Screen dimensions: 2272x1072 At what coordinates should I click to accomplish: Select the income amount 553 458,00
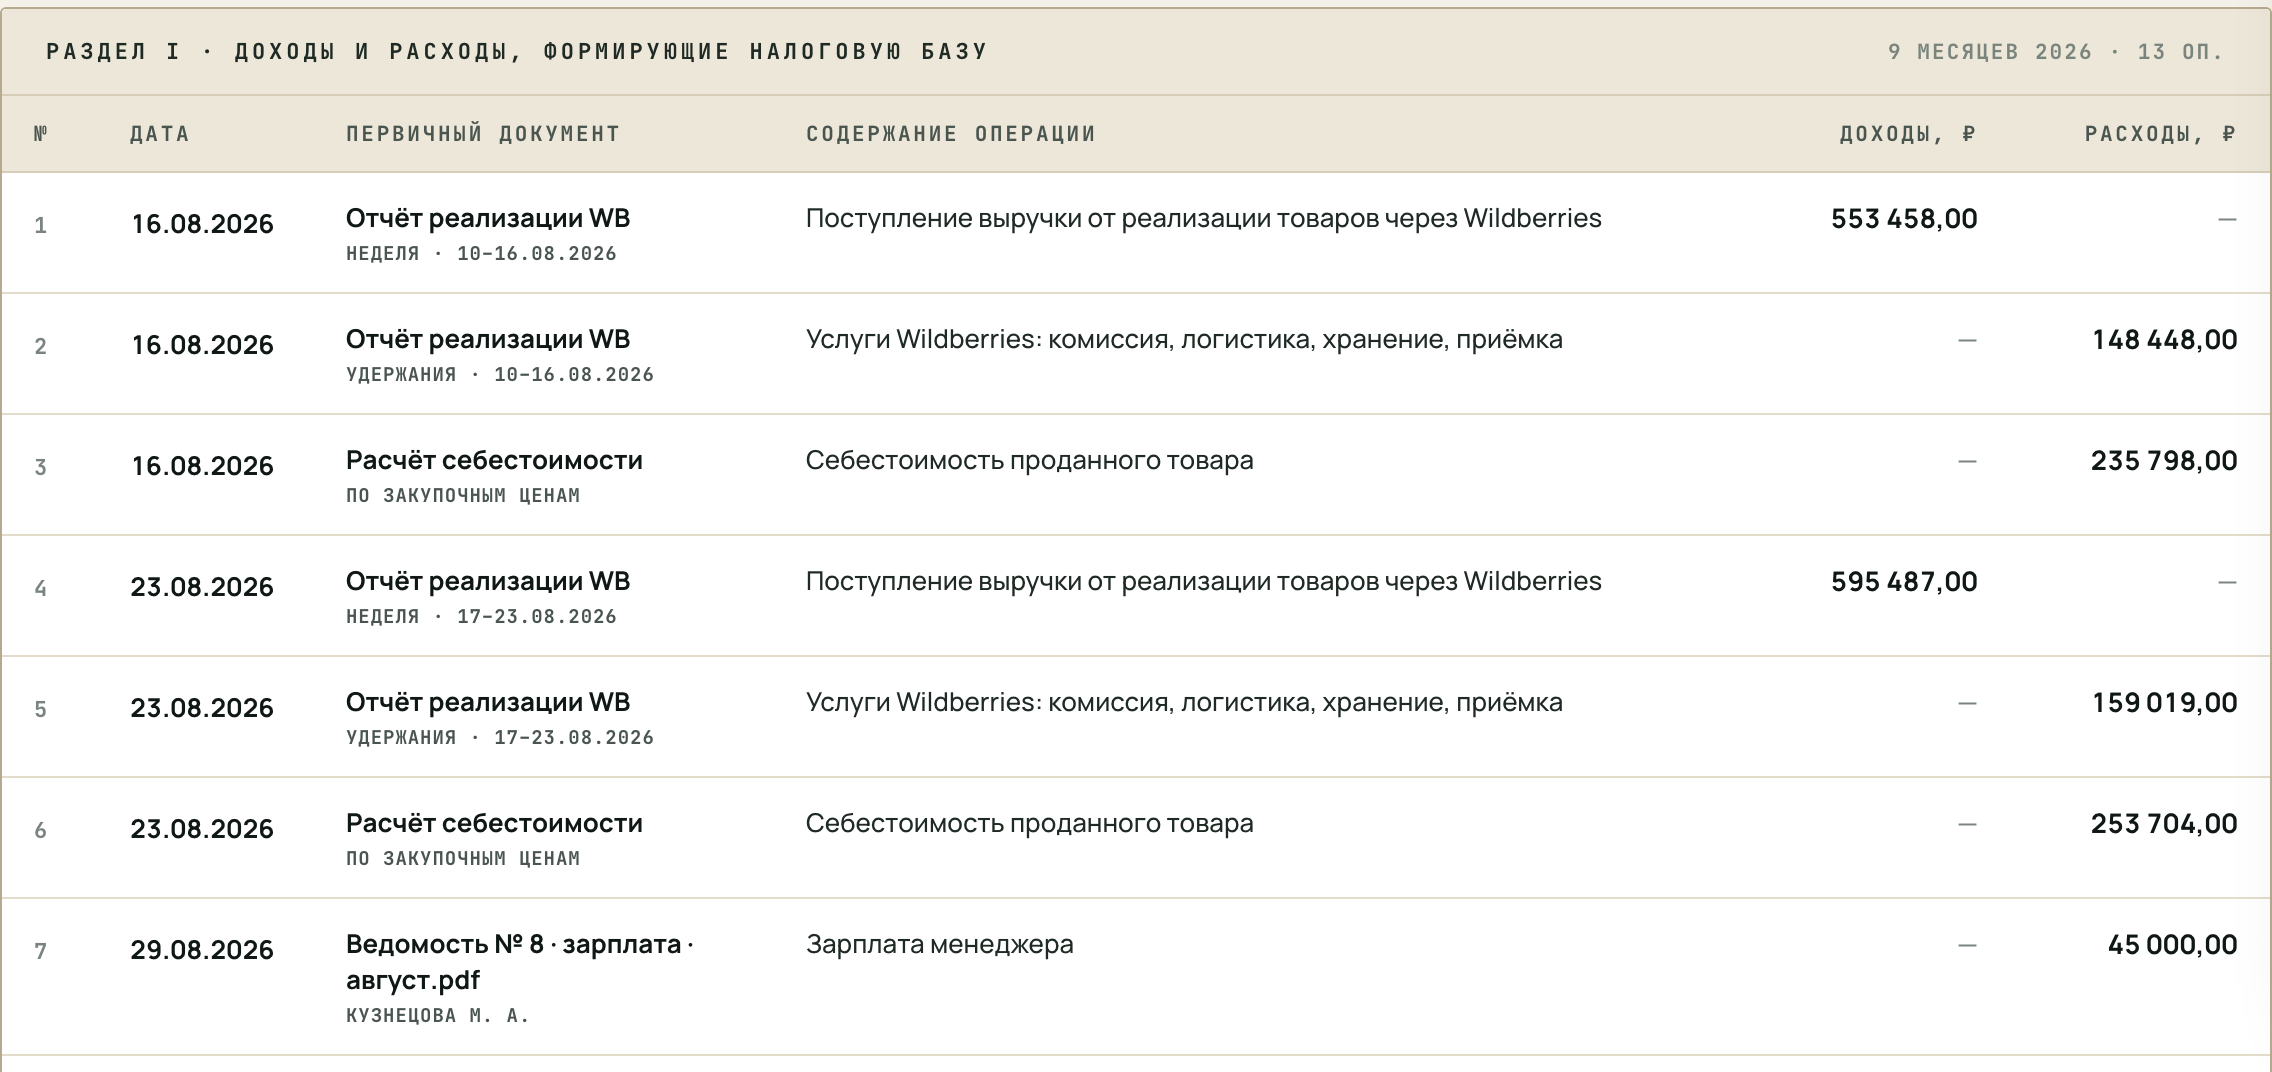[x=1904, y=219]
